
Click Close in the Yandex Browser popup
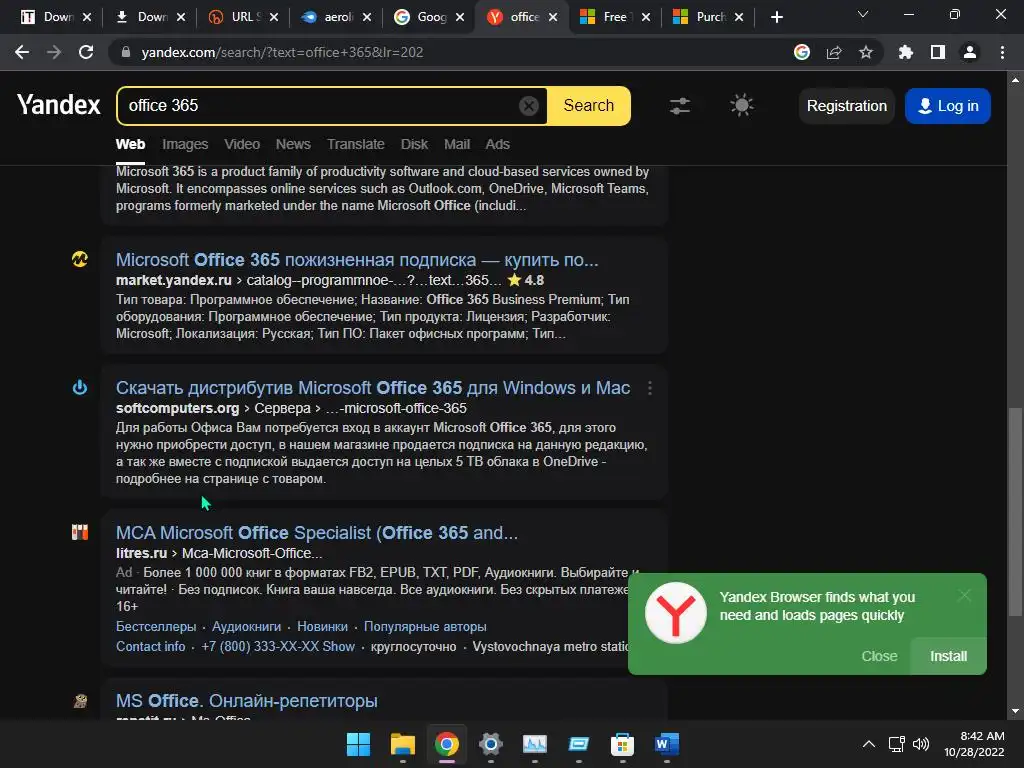tap(879, 656)
